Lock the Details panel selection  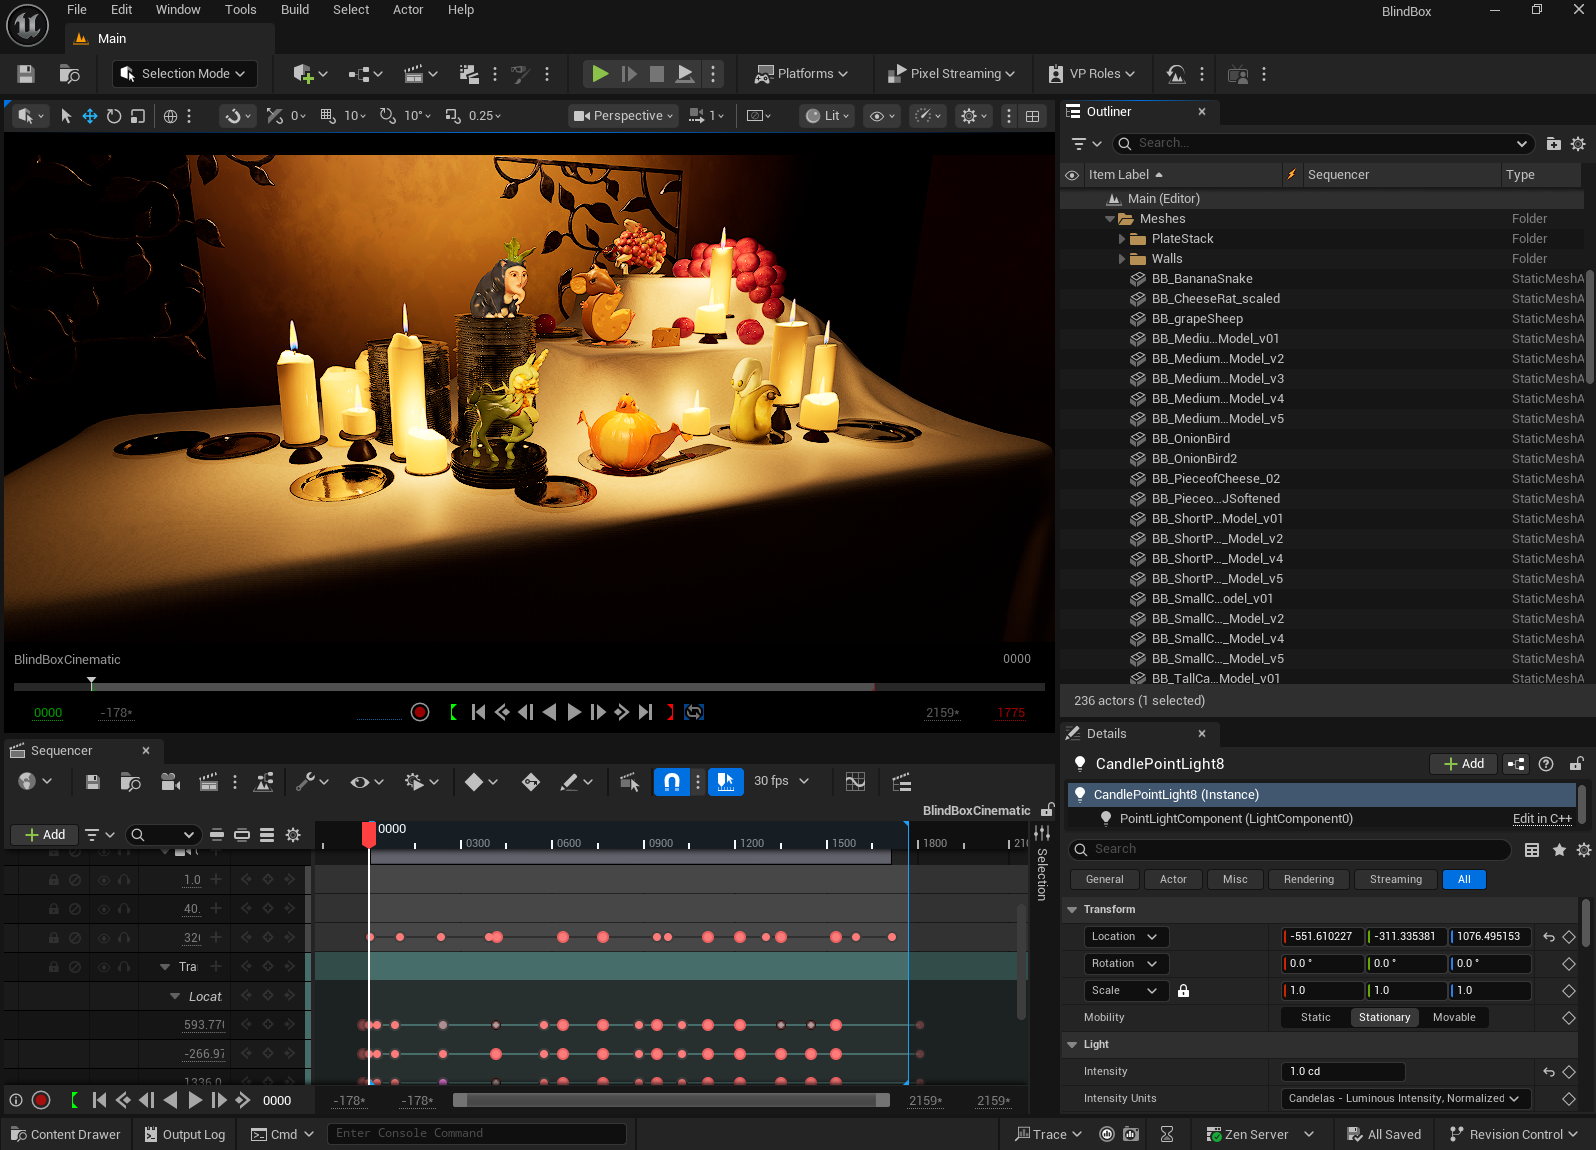(x=1576, y=764)
